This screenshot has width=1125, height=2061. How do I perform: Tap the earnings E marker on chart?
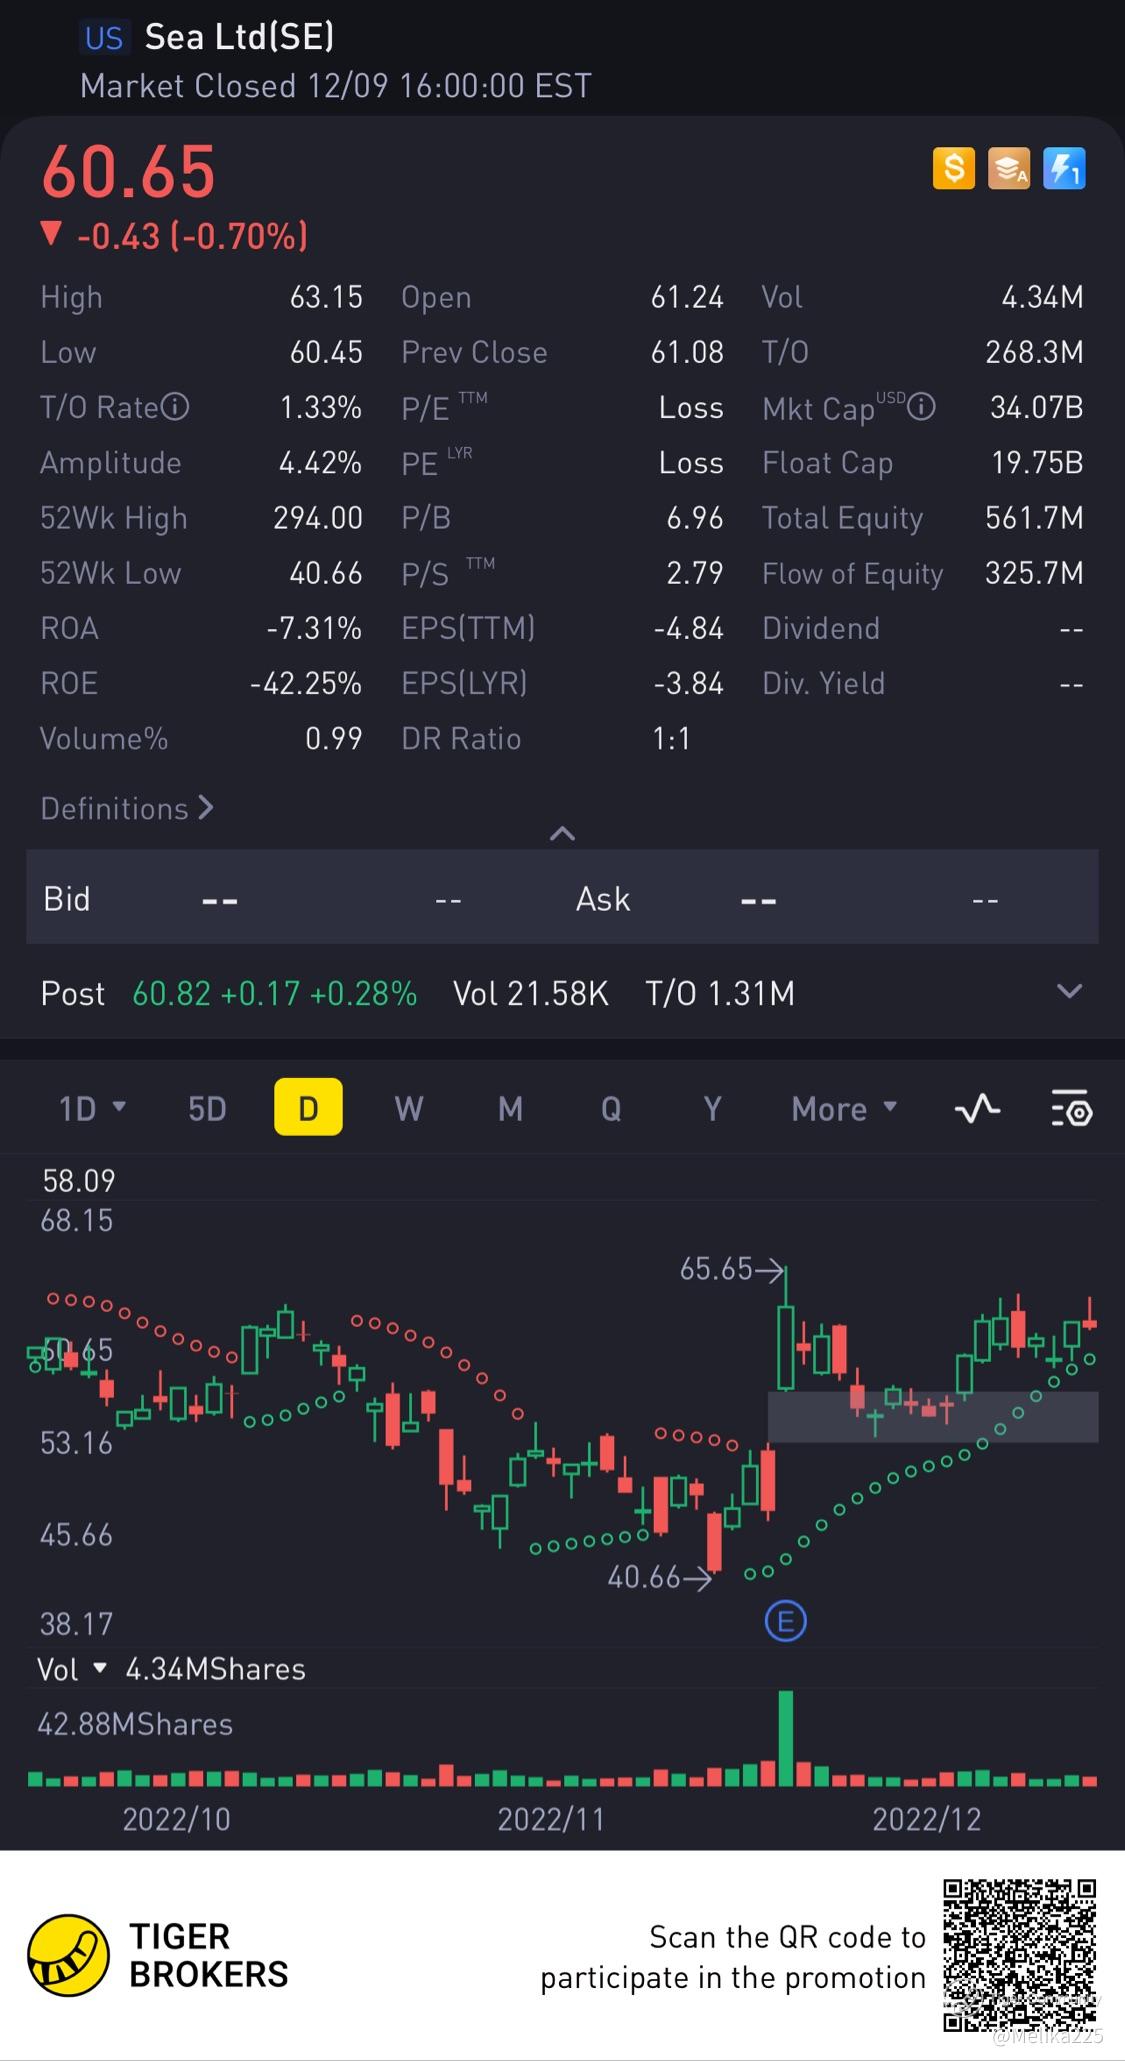(x=785, y=1621)
